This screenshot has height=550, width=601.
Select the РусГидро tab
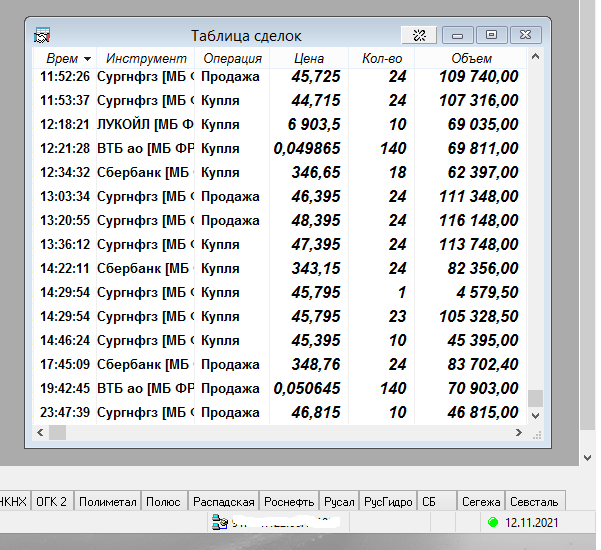[x=388, y=501]
